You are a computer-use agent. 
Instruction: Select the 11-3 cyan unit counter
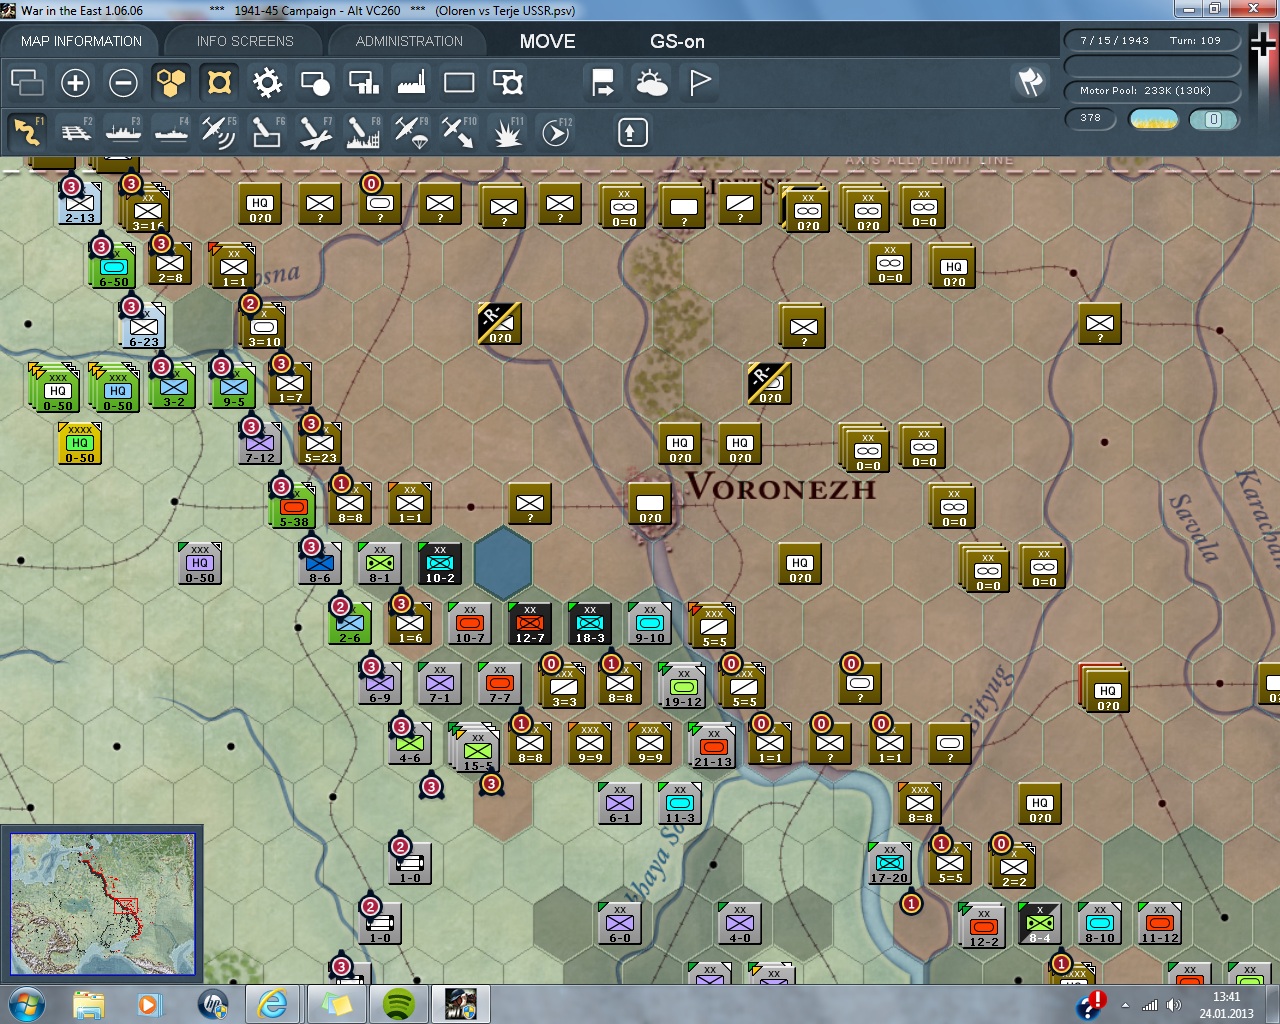point(679,803)
